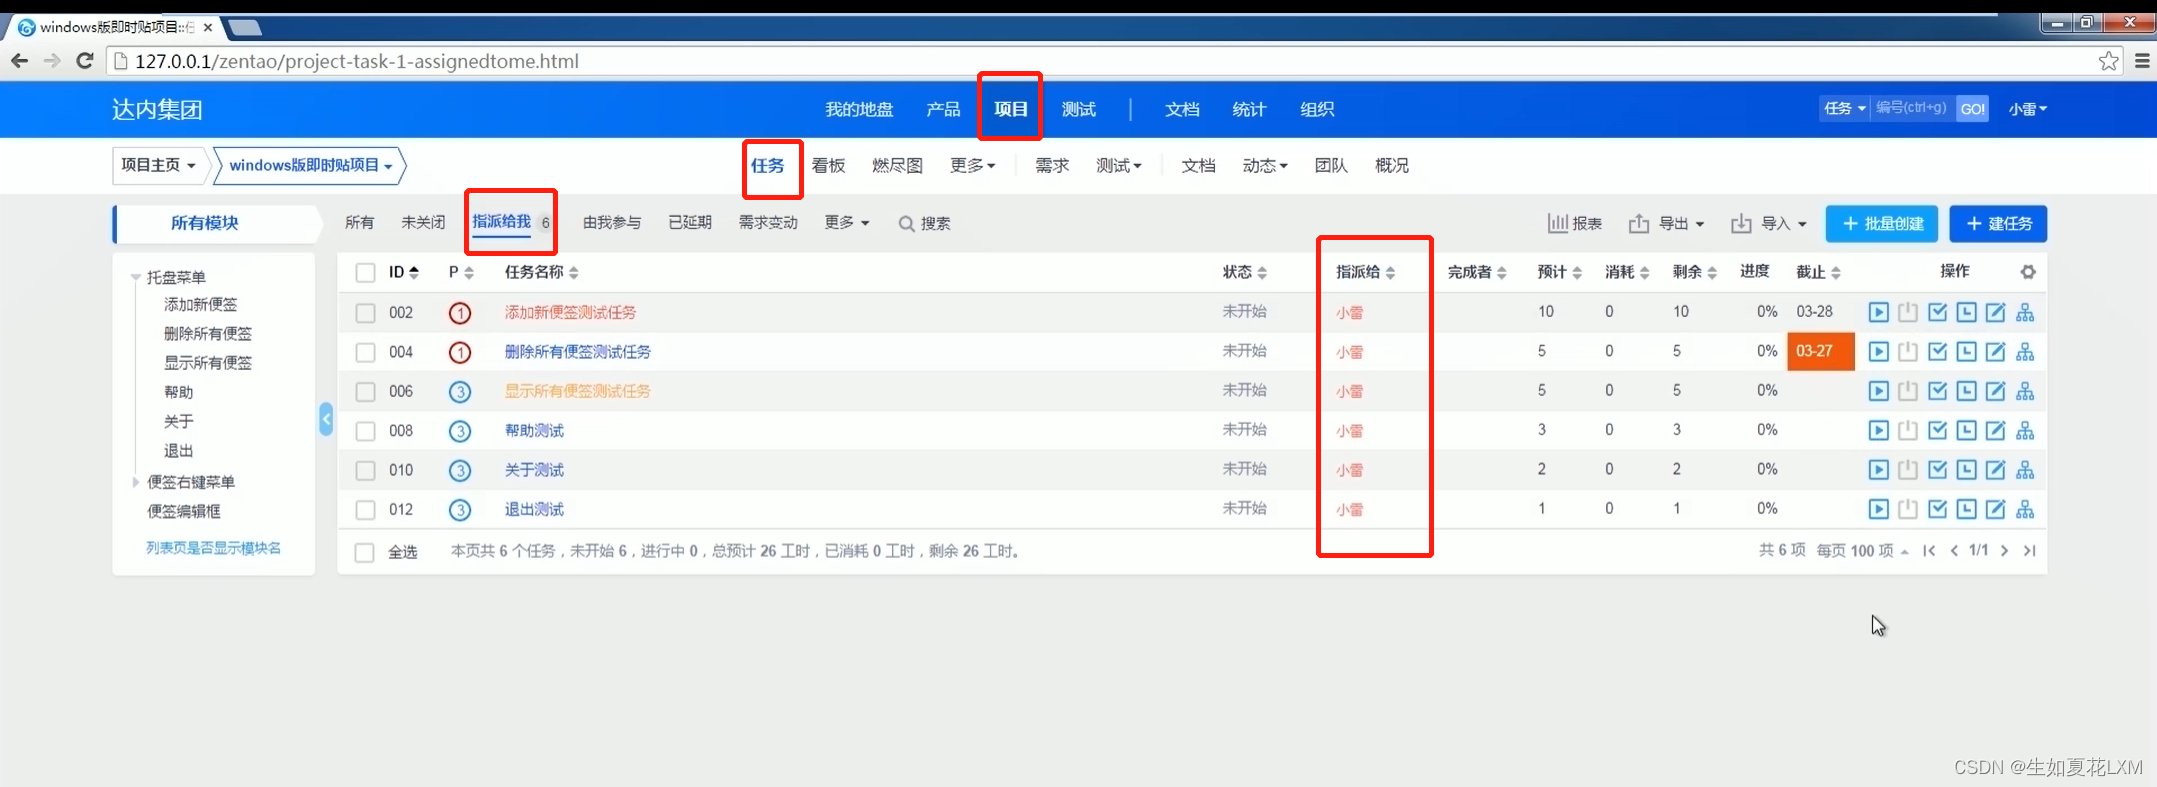Finish task 006 using the checkmark icon
This screenshot has height=787, width=2157.
coord(1937,391)
